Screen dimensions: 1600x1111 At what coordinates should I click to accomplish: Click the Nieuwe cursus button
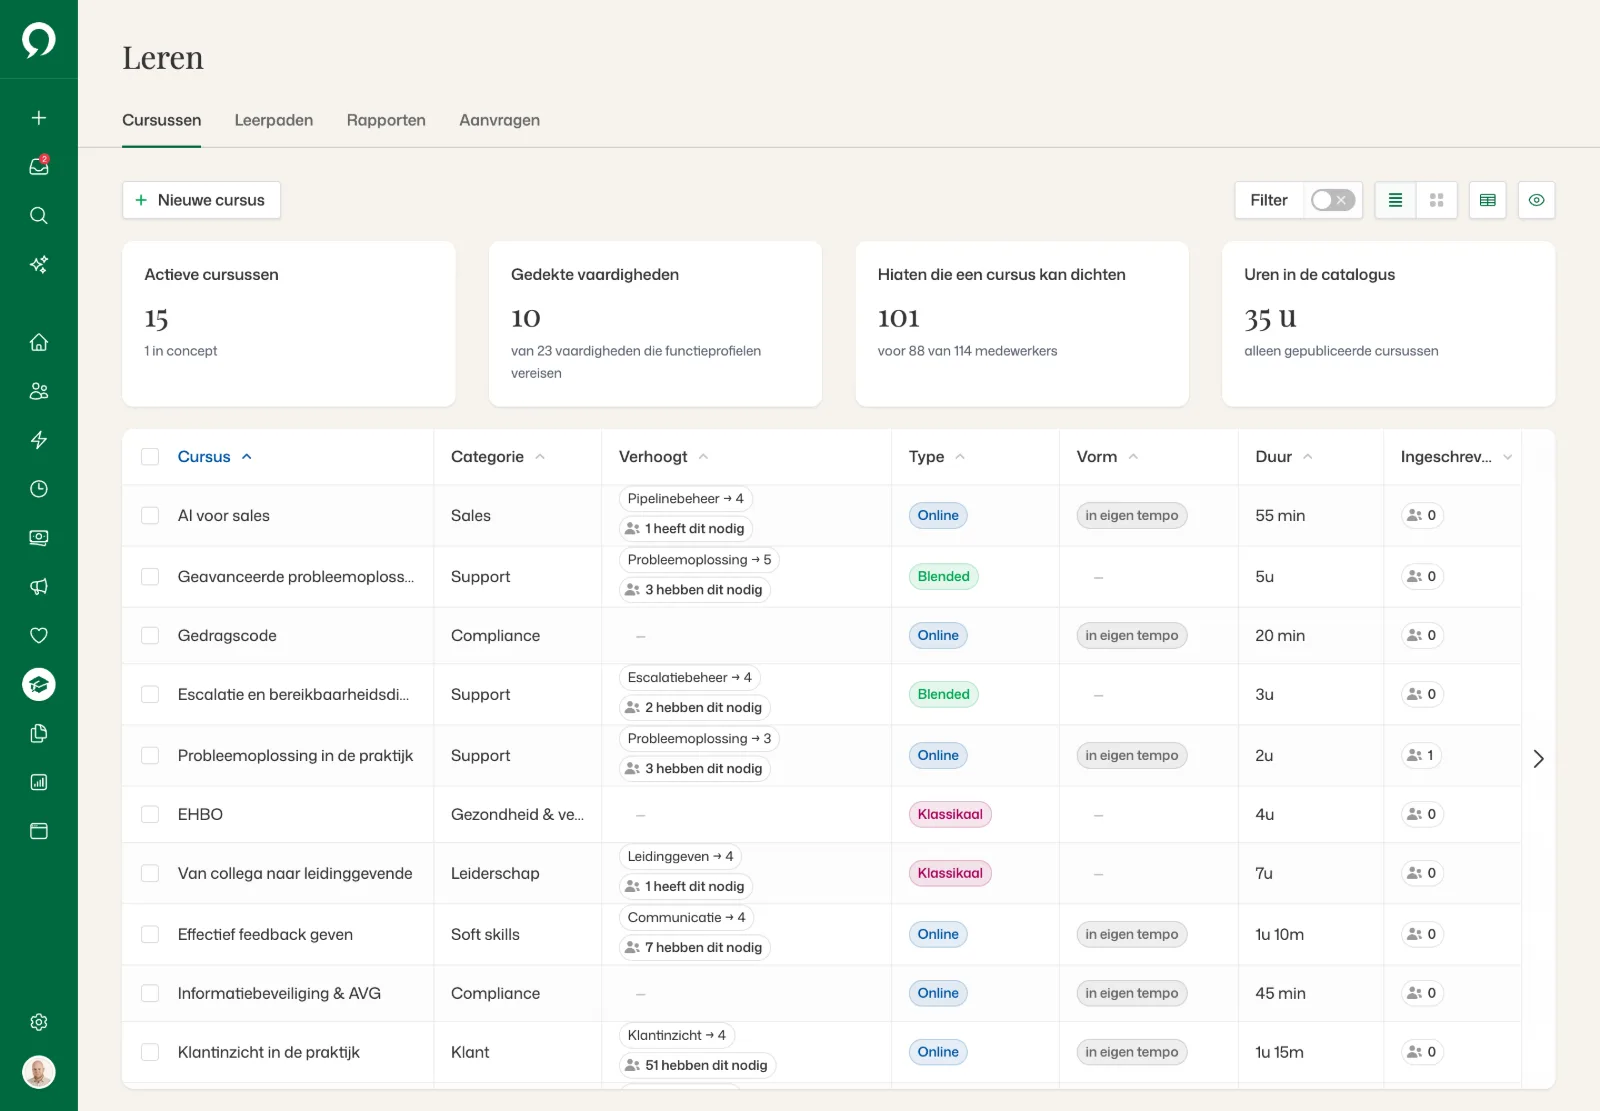[x=201, y=200]
